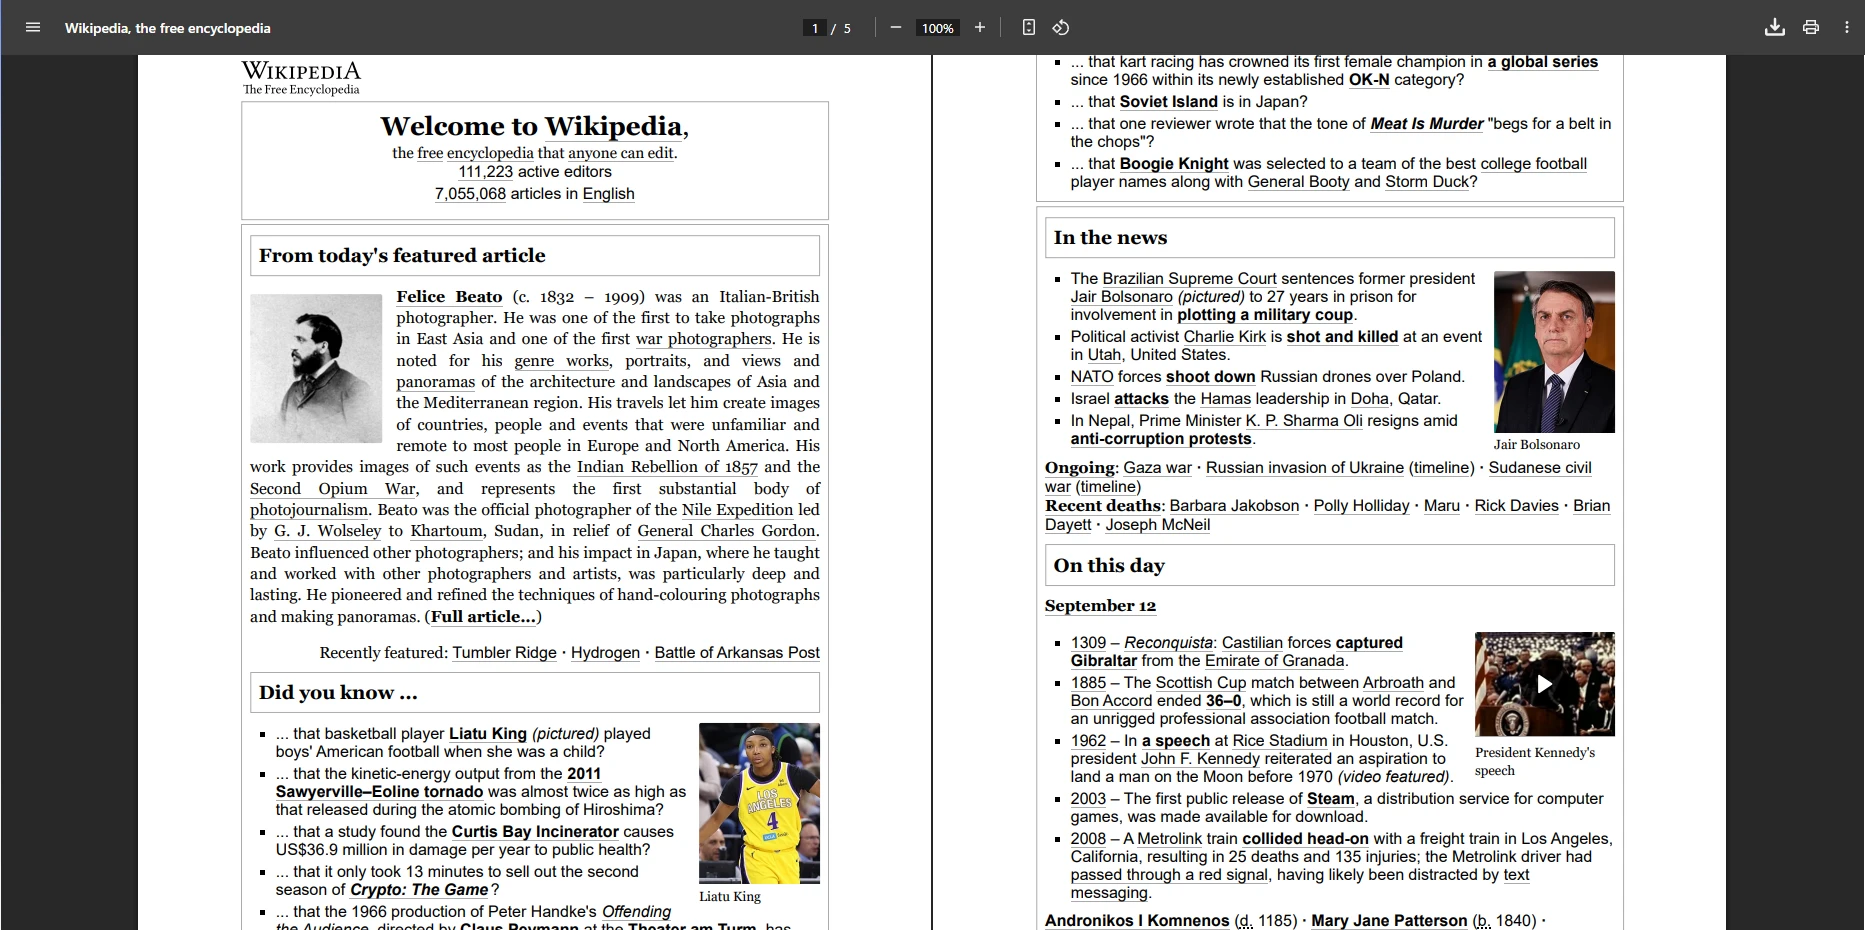Open the sidebar hamburger menu

point(33,28)
